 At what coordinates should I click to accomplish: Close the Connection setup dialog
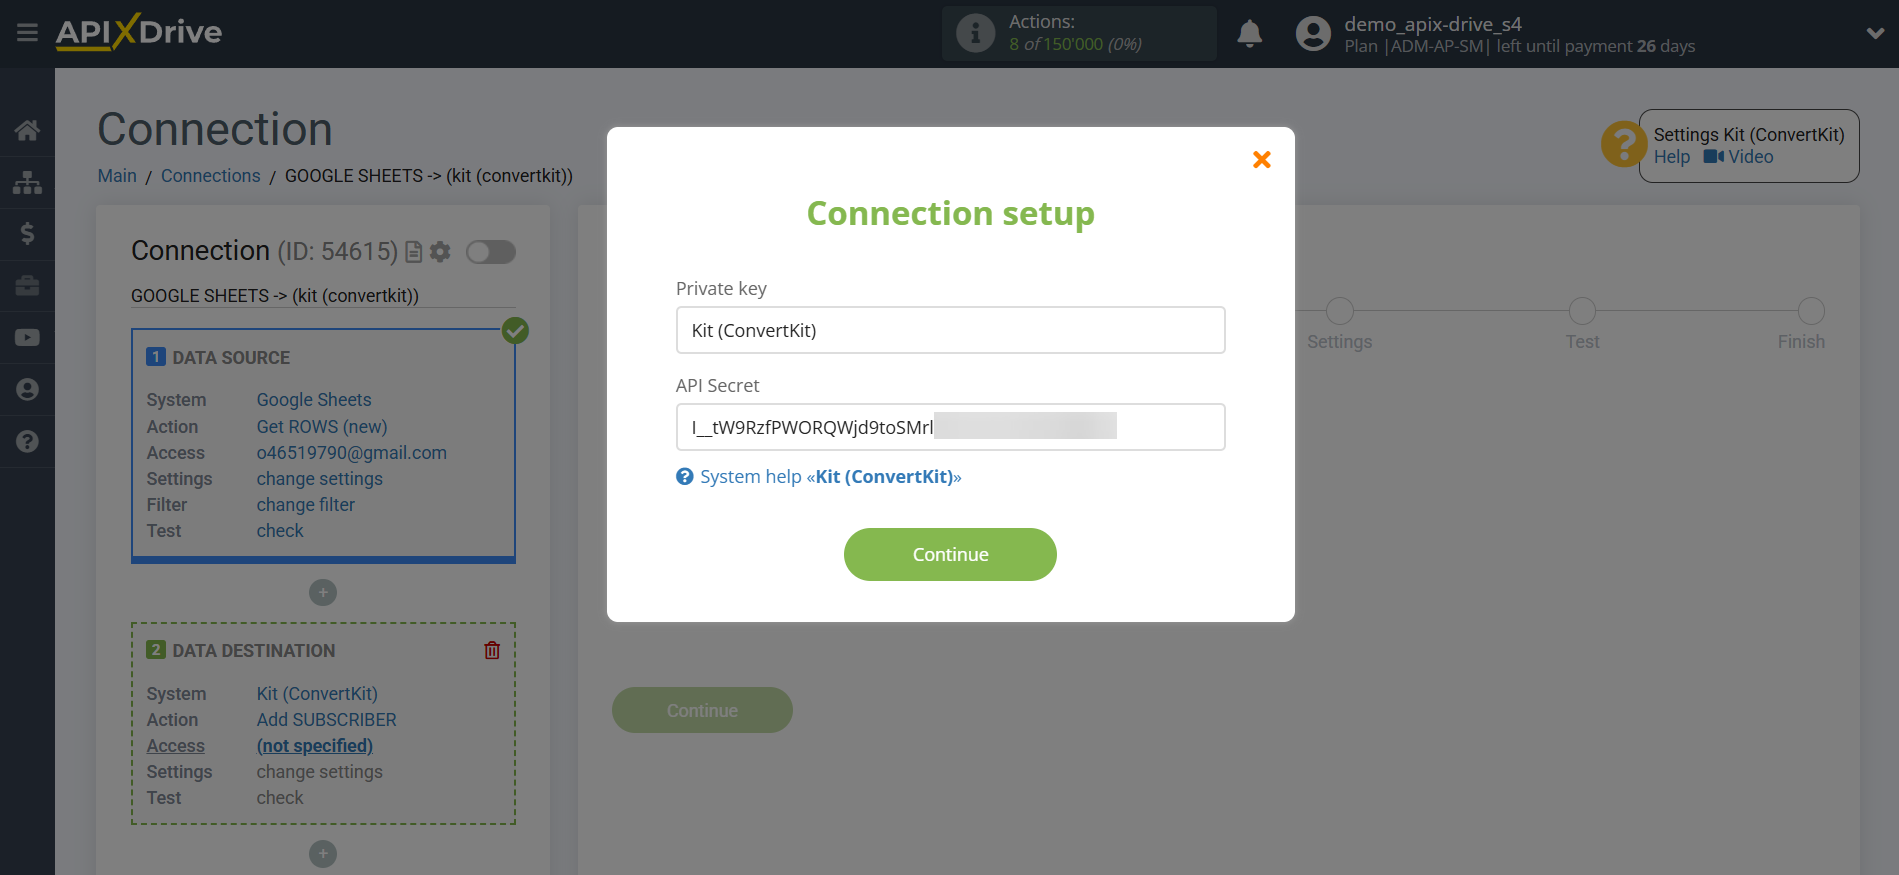1261,159
